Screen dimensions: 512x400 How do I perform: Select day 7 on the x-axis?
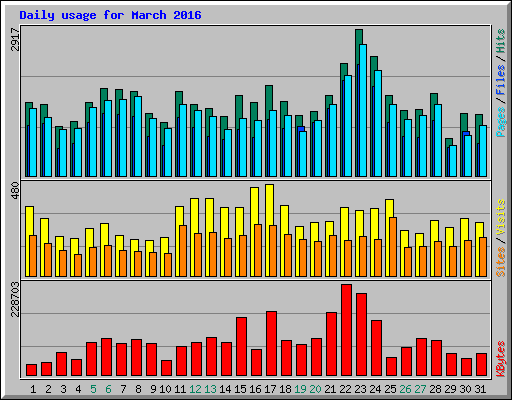coord(123,389)
